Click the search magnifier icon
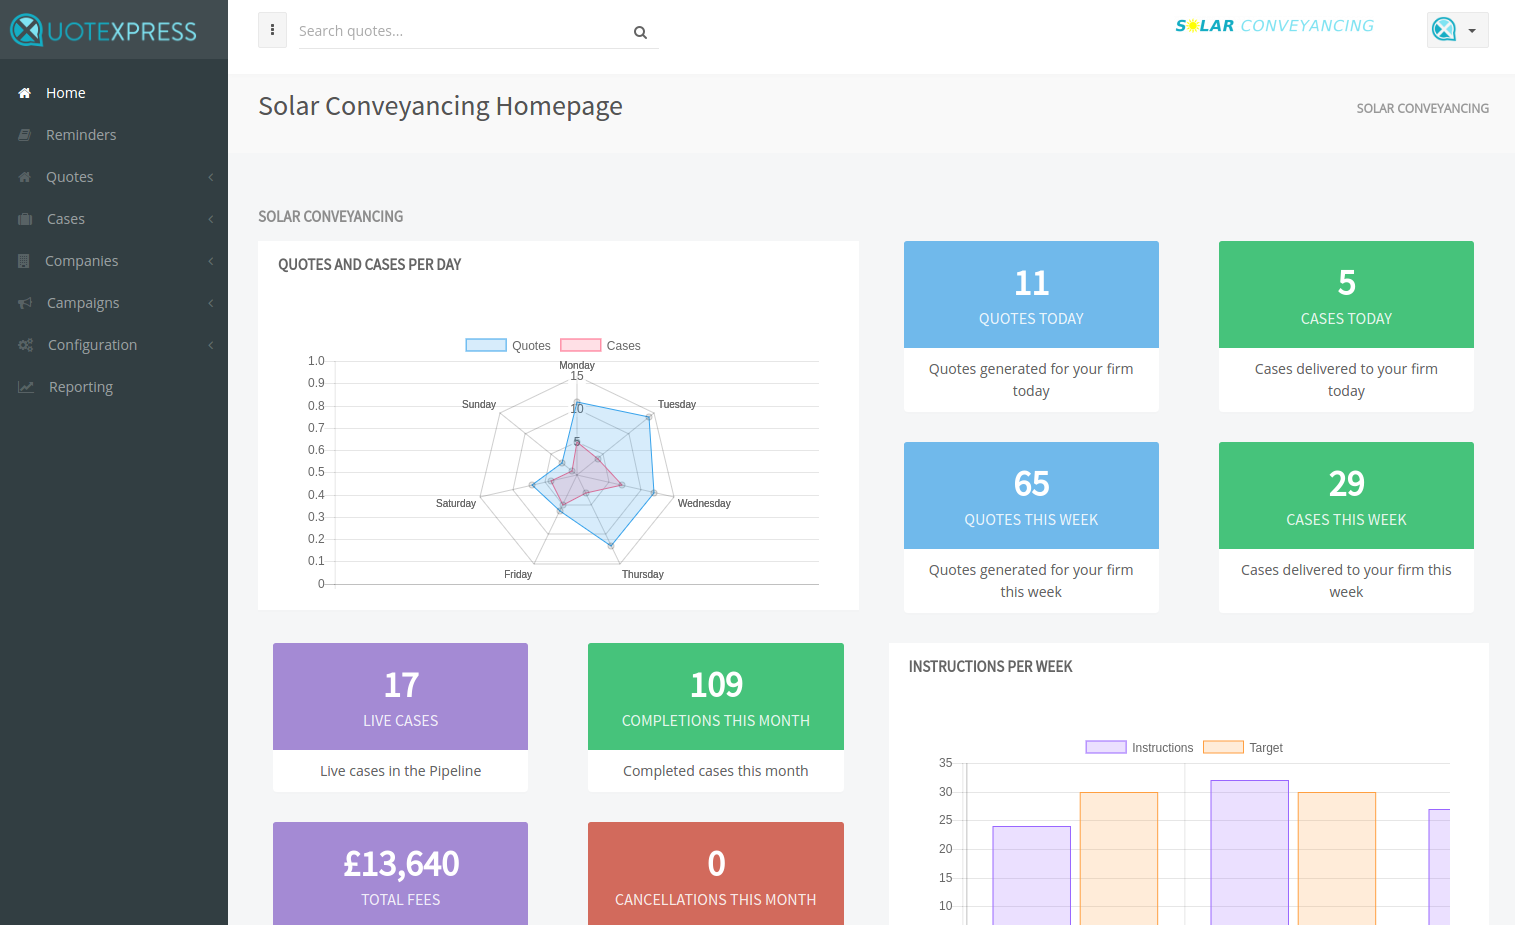The height and width of the screenshot is (925, 1515). (x=640, y=32)
